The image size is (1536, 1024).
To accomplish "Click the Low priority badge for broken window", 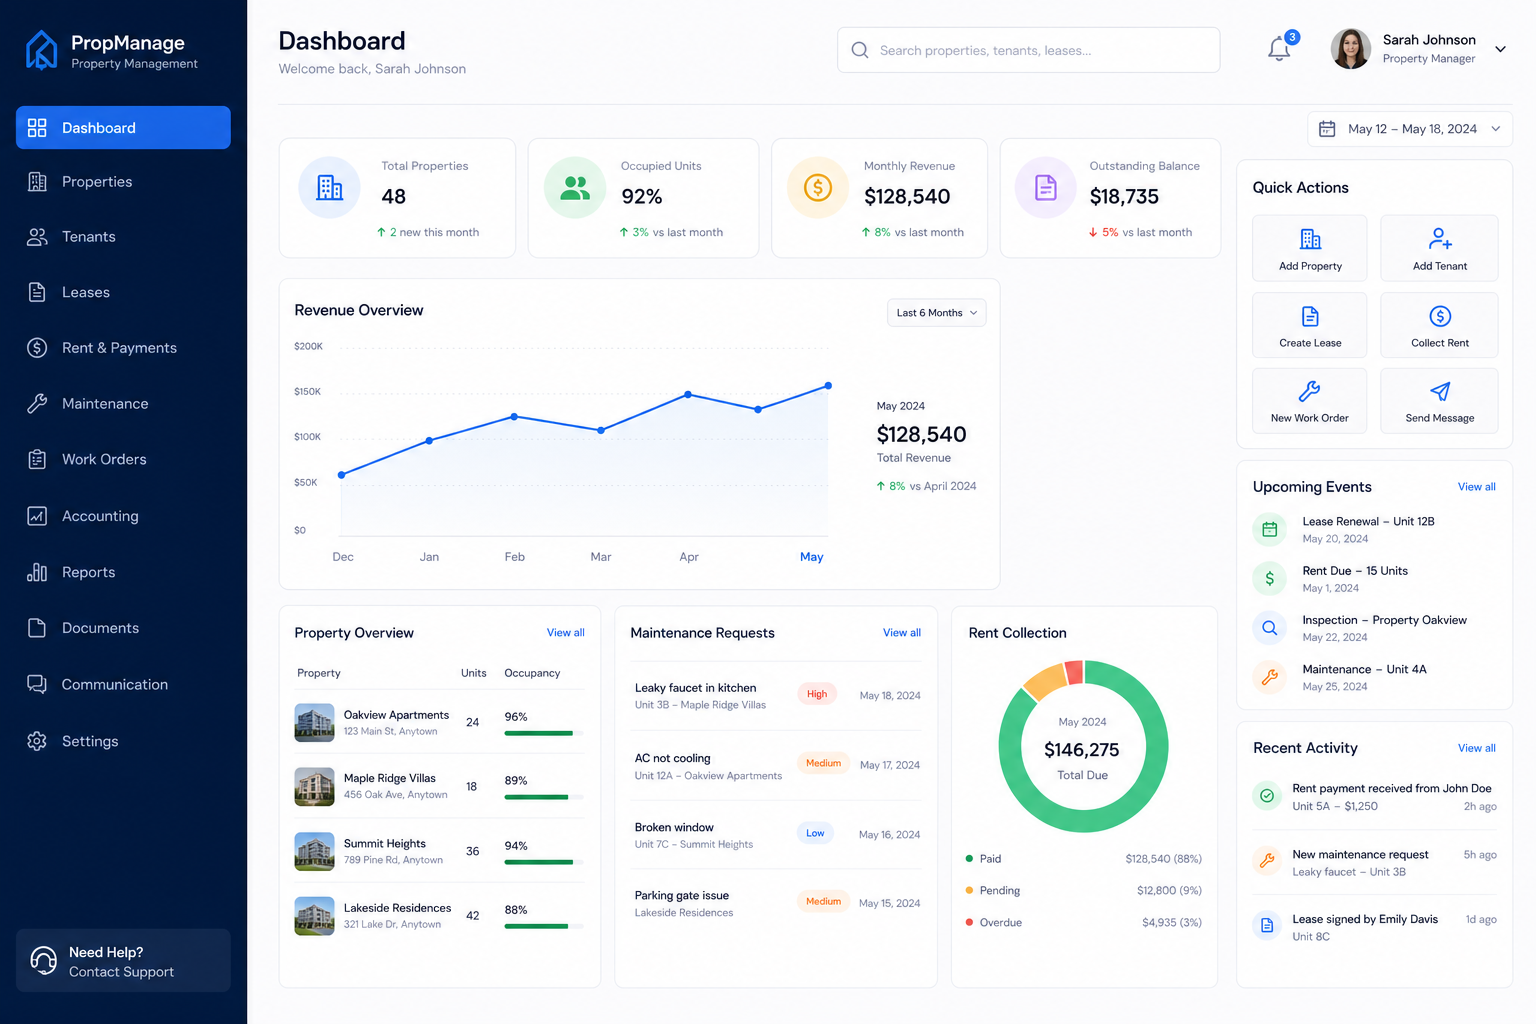I will (x=816, y=833).
